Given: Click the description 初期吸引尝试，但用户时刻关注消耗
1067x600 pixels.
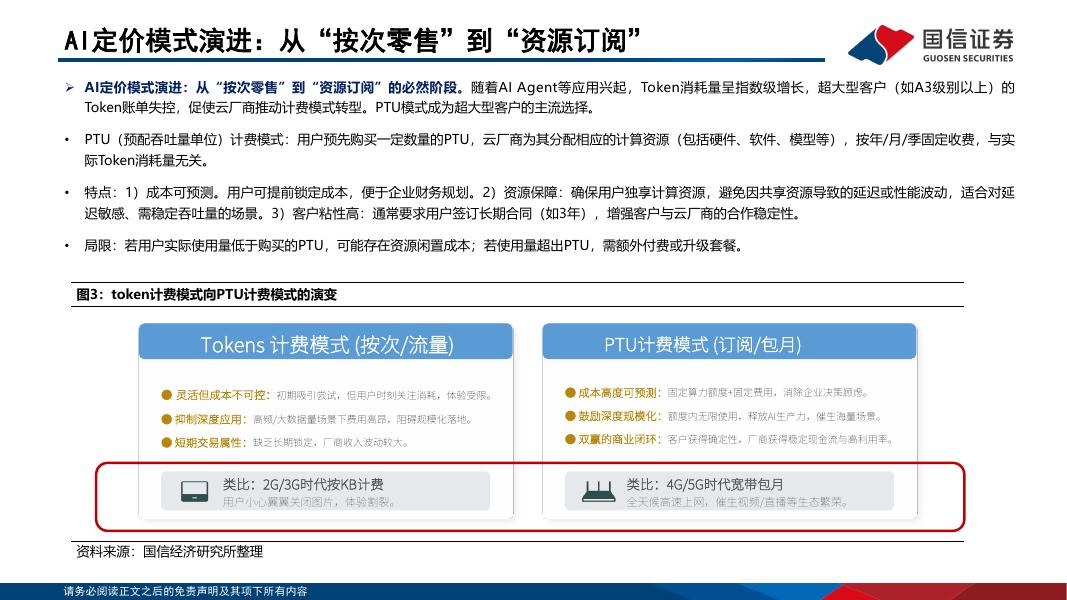Looking at the screenshot, I should [383, 395].
